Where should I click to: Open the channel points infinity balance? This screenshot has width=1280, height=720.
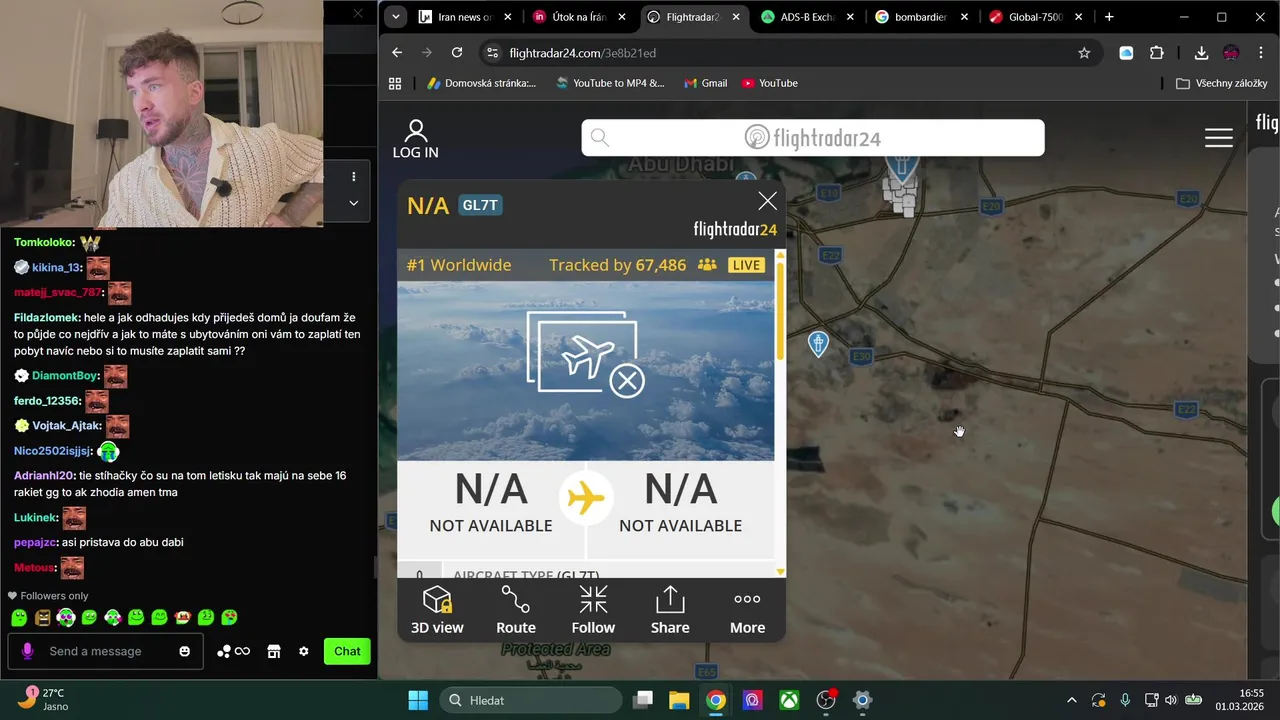[233, 651]
